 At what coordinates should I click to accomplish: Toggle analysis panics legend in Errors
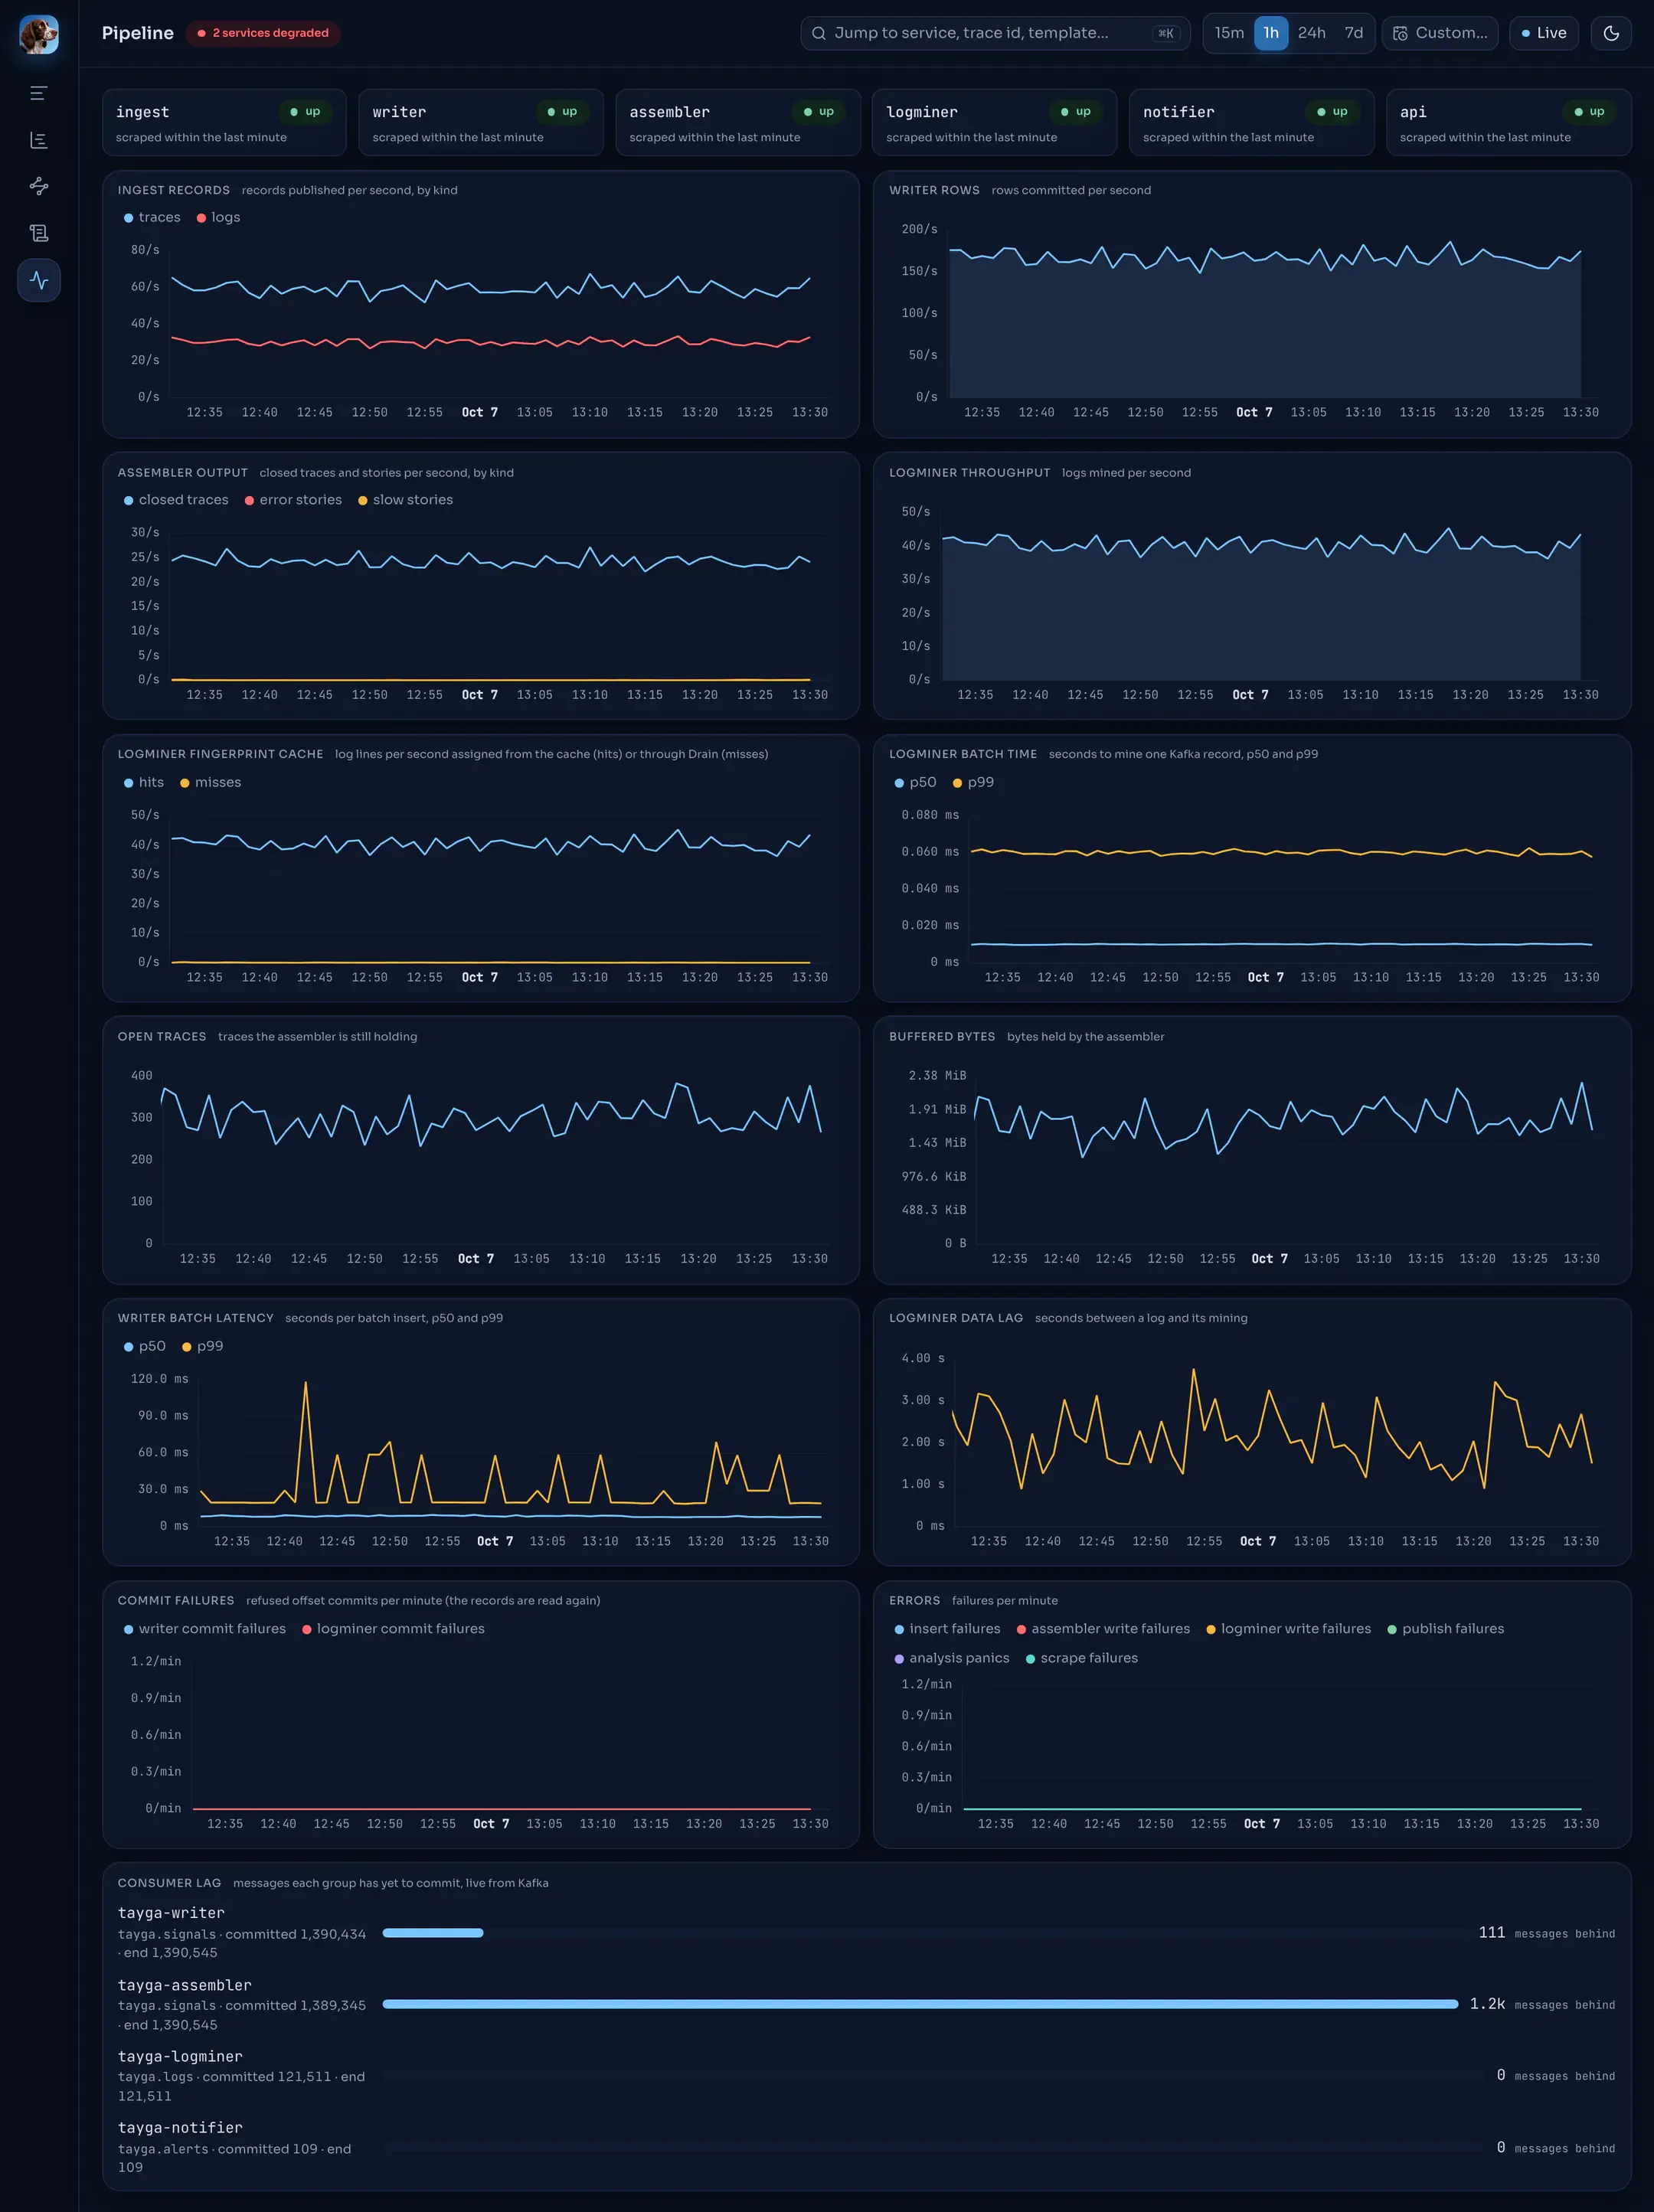coord(952,1658)
